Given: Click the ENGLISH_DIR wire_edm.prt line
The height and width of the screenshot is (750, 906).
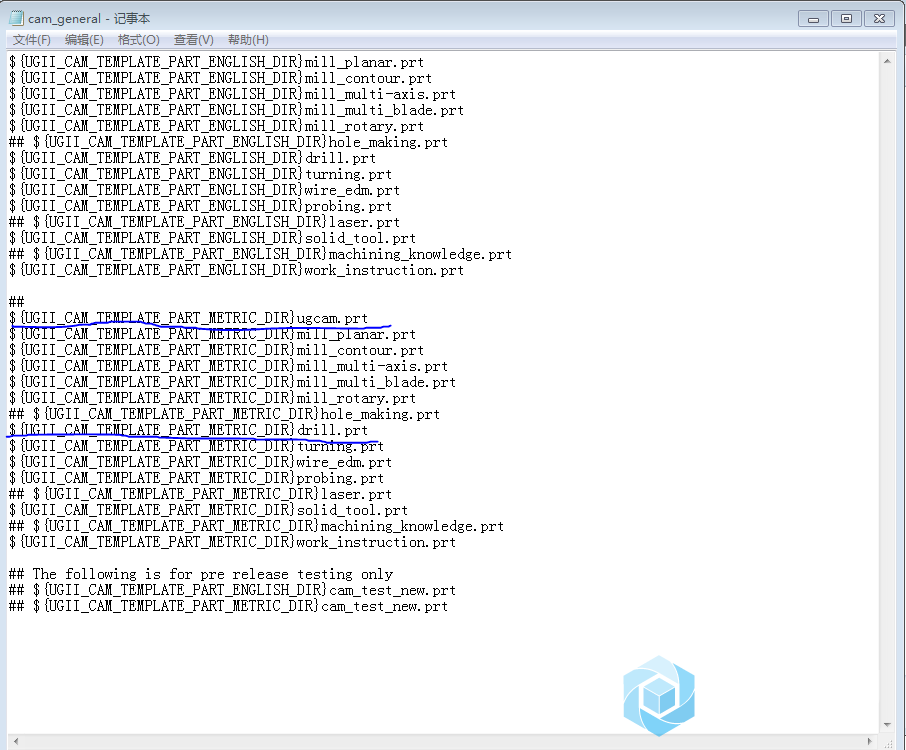Looking at the screenshot, I should click(205, 190).
